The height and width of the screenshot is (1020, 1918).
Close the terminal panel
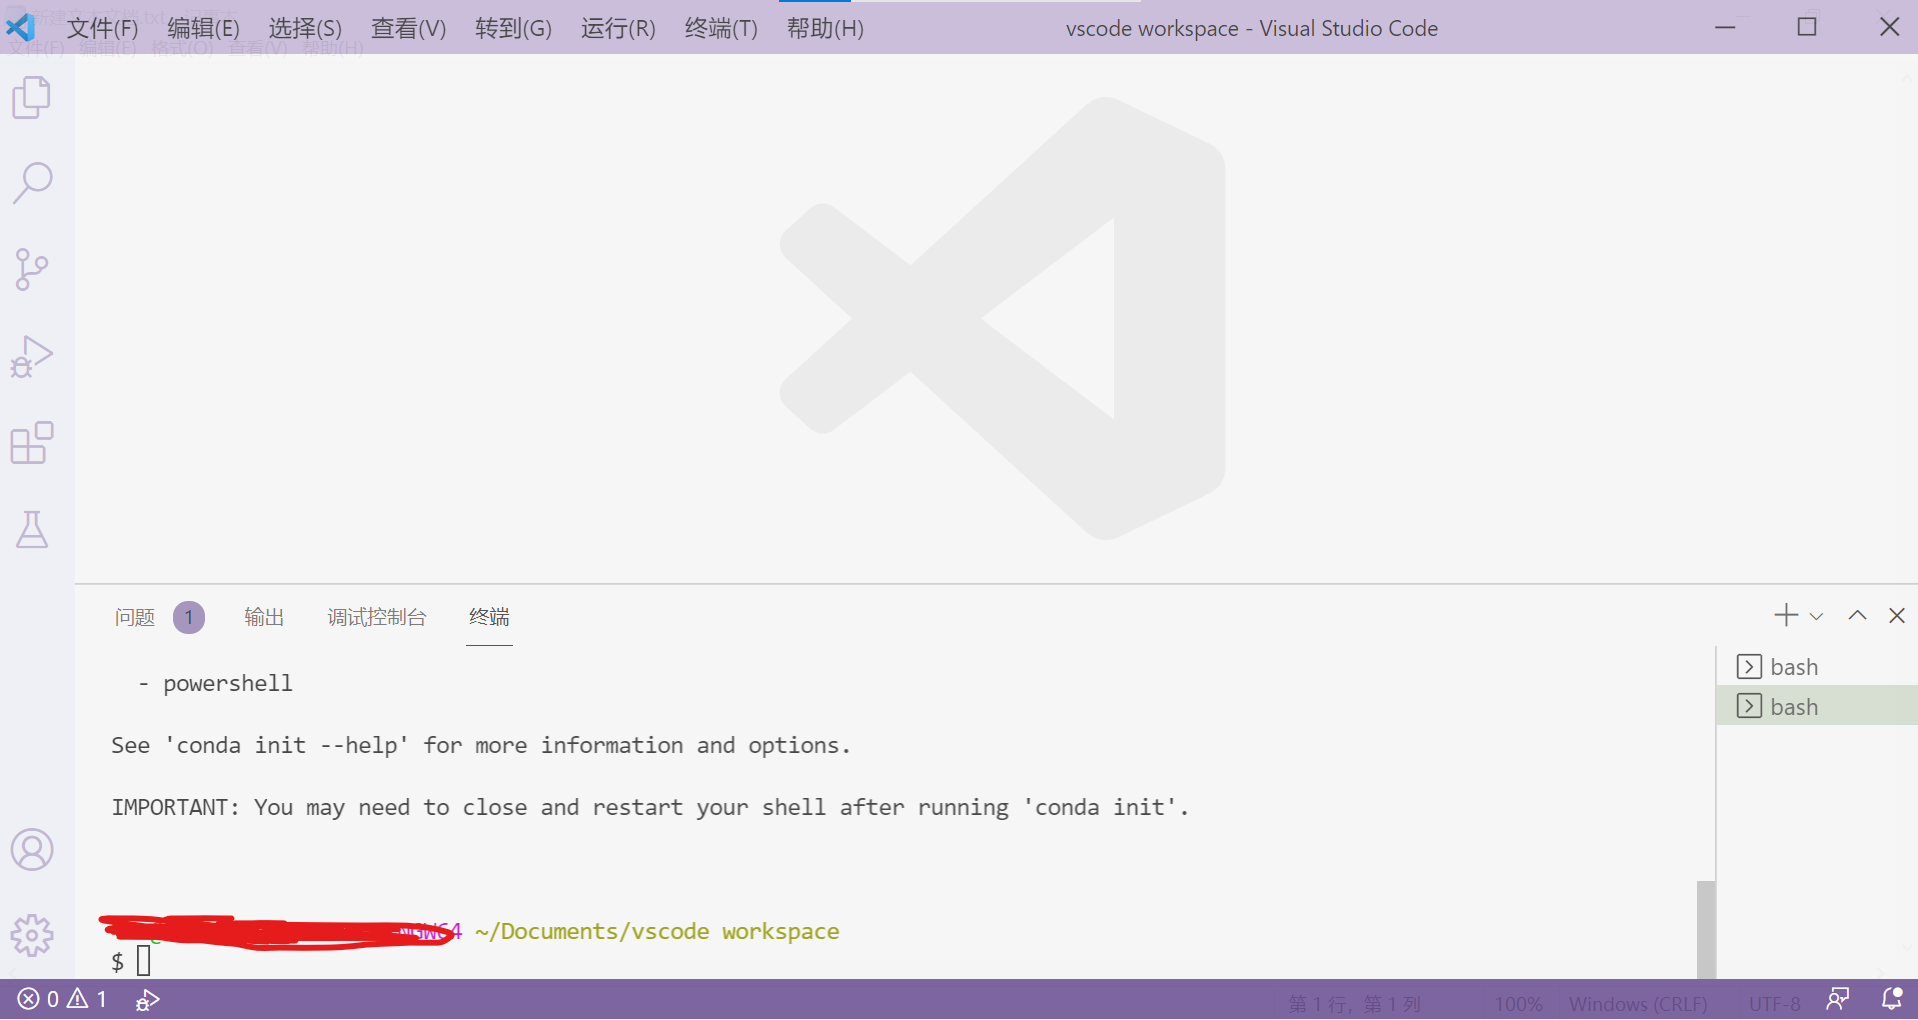click(1897, 615)
